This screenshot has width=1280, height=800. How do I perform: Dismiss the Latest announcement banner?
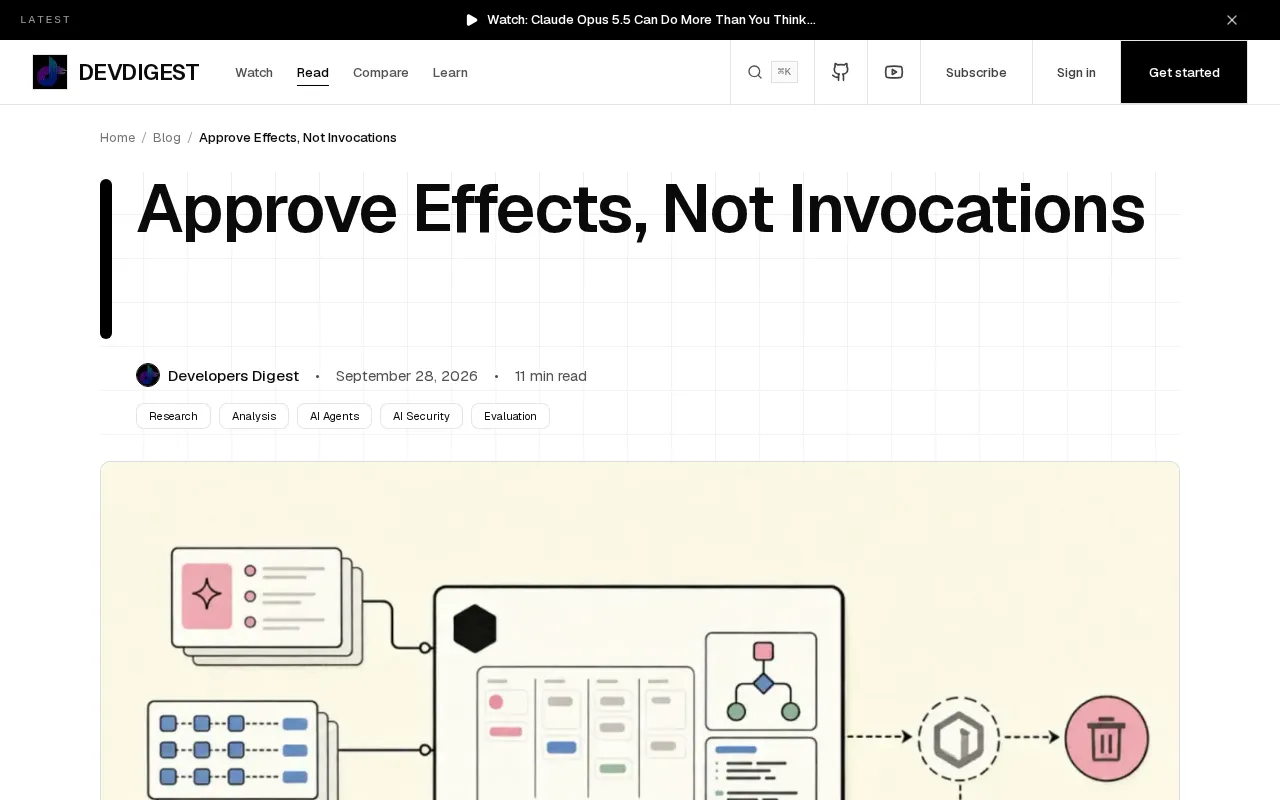tap(1232, 20)
